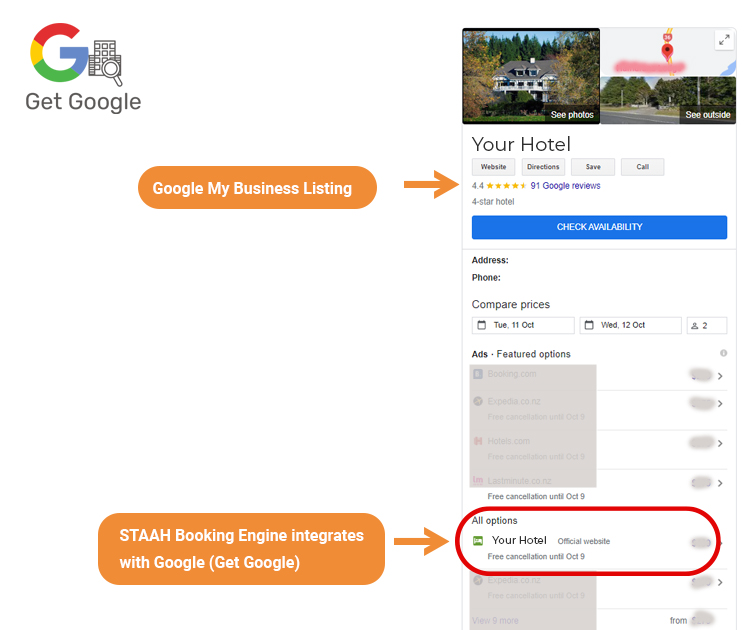This screenshot has width=750, height=630.
Task: Click the red map location pin
Action: (667, 51)
